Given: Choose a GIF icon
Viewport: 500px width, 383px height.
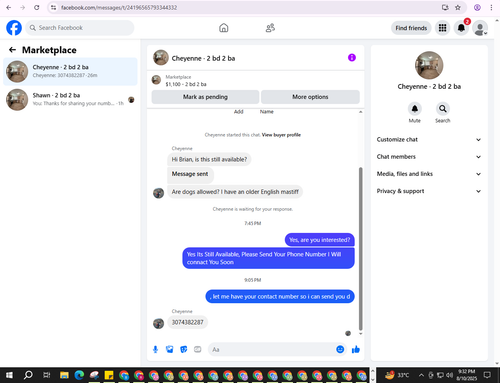Looking at the screenshot, I should [x=198, y=349].
